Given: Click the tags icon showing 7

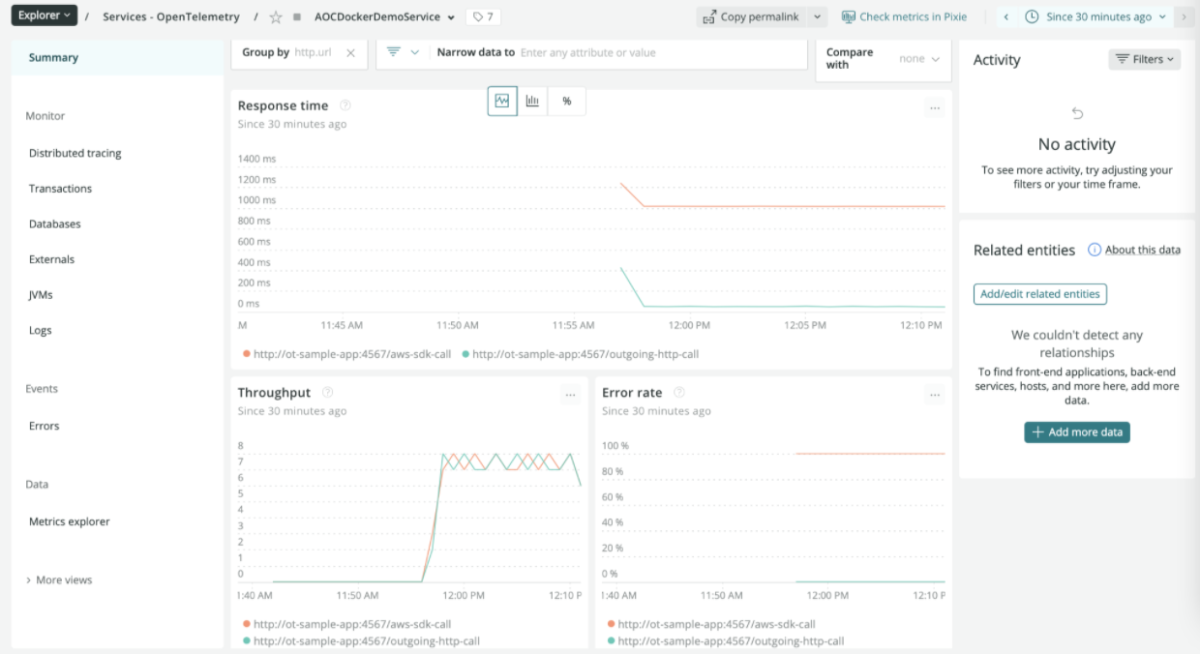Looking at the screenshot, I should pyautogui.click(x=484, y=17).
